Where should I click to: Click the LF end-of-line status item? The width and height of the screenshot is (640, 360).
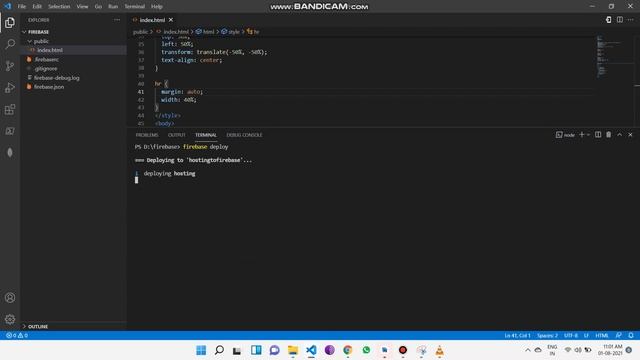(586, 335)
